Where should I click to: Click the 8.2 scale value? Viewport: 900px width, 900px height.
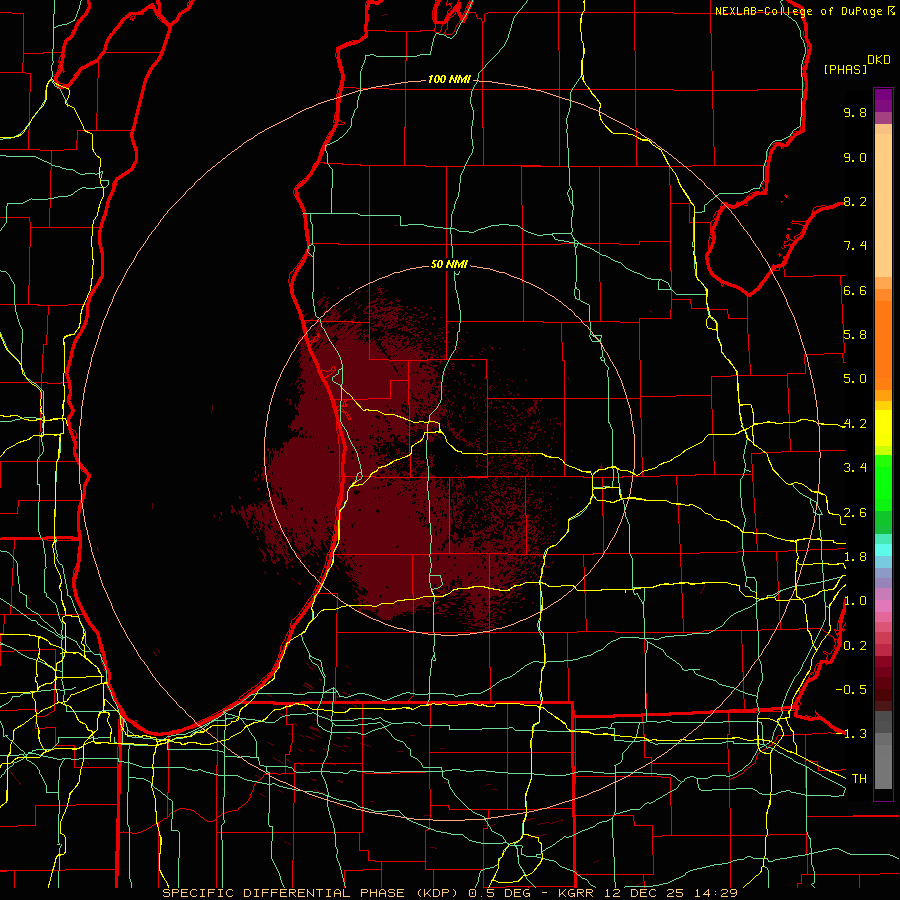click(855, 201)
